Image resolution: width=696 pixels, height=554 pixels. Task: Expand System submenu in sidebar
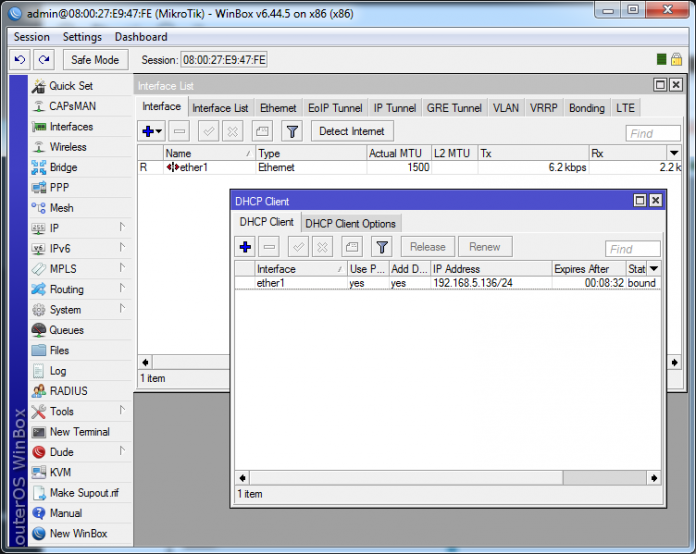pos(122,309)
